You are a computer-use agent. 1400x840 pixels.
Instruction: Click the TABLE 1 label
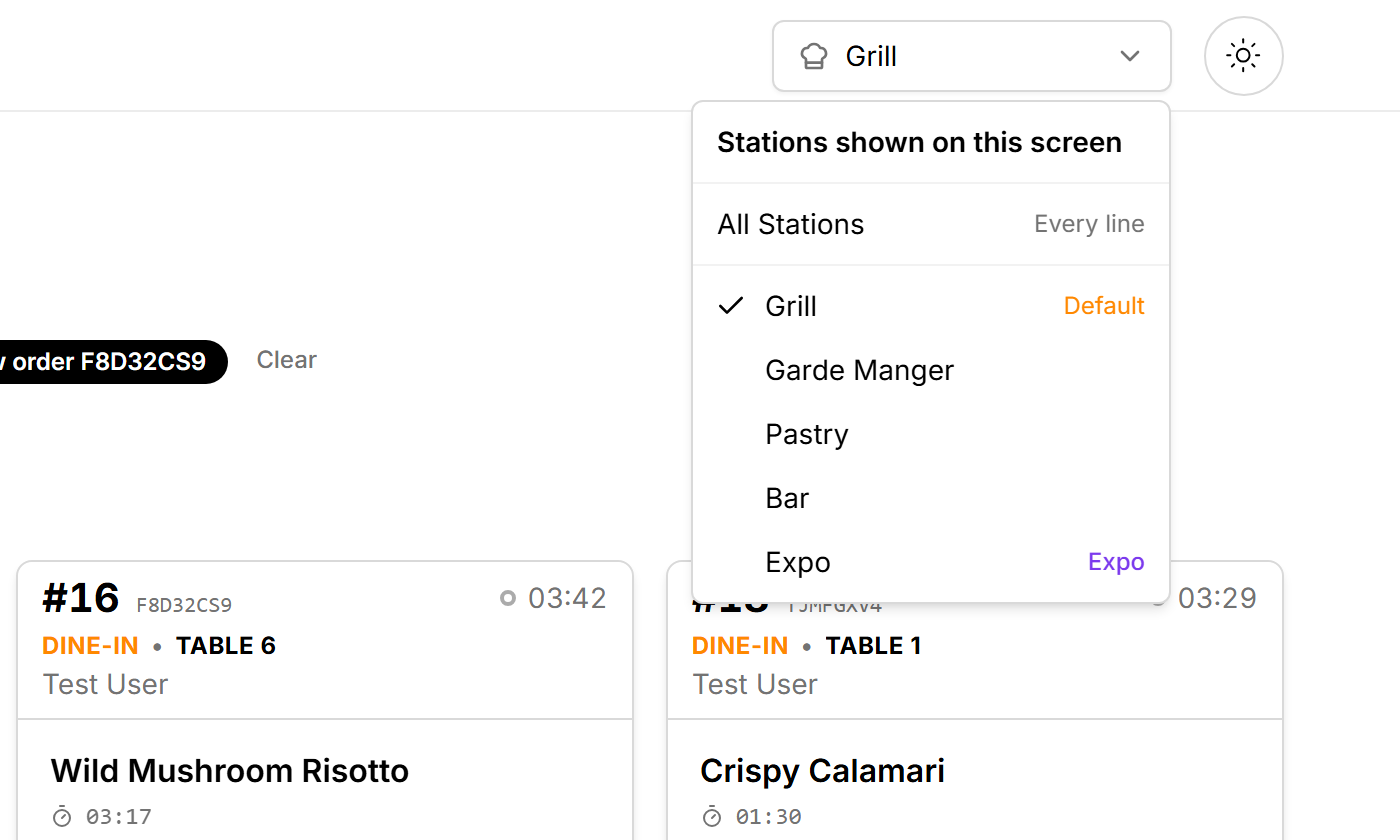point(873,646)
